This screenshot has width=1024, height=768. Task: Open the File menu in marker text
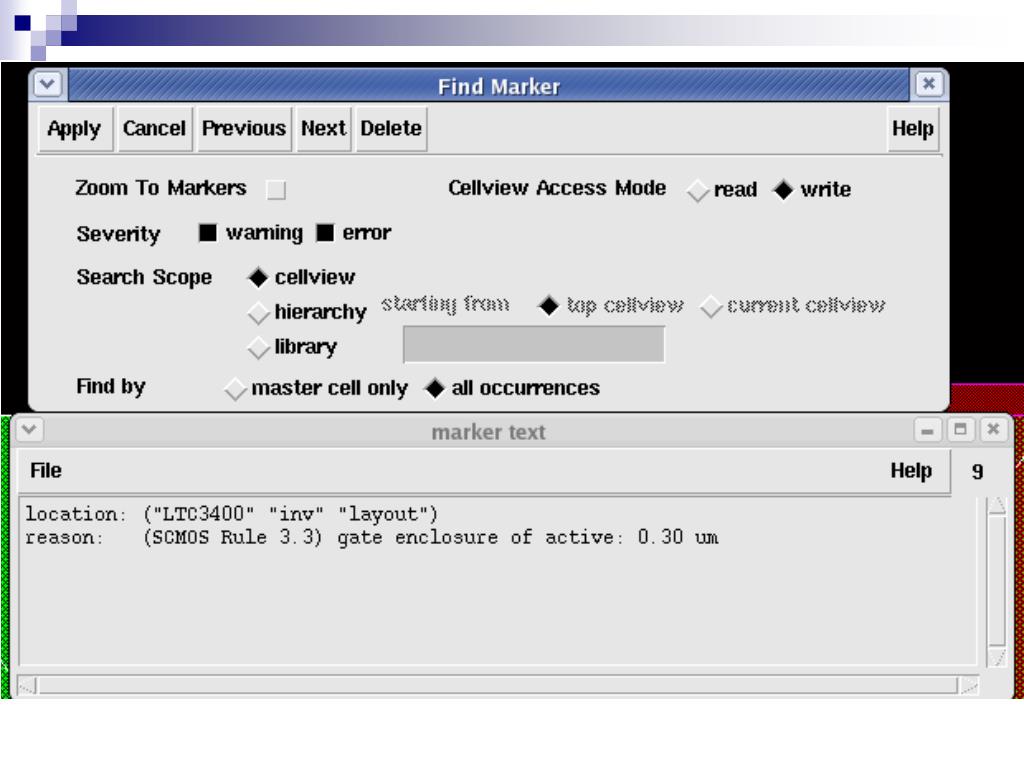[x=46, y=471]
